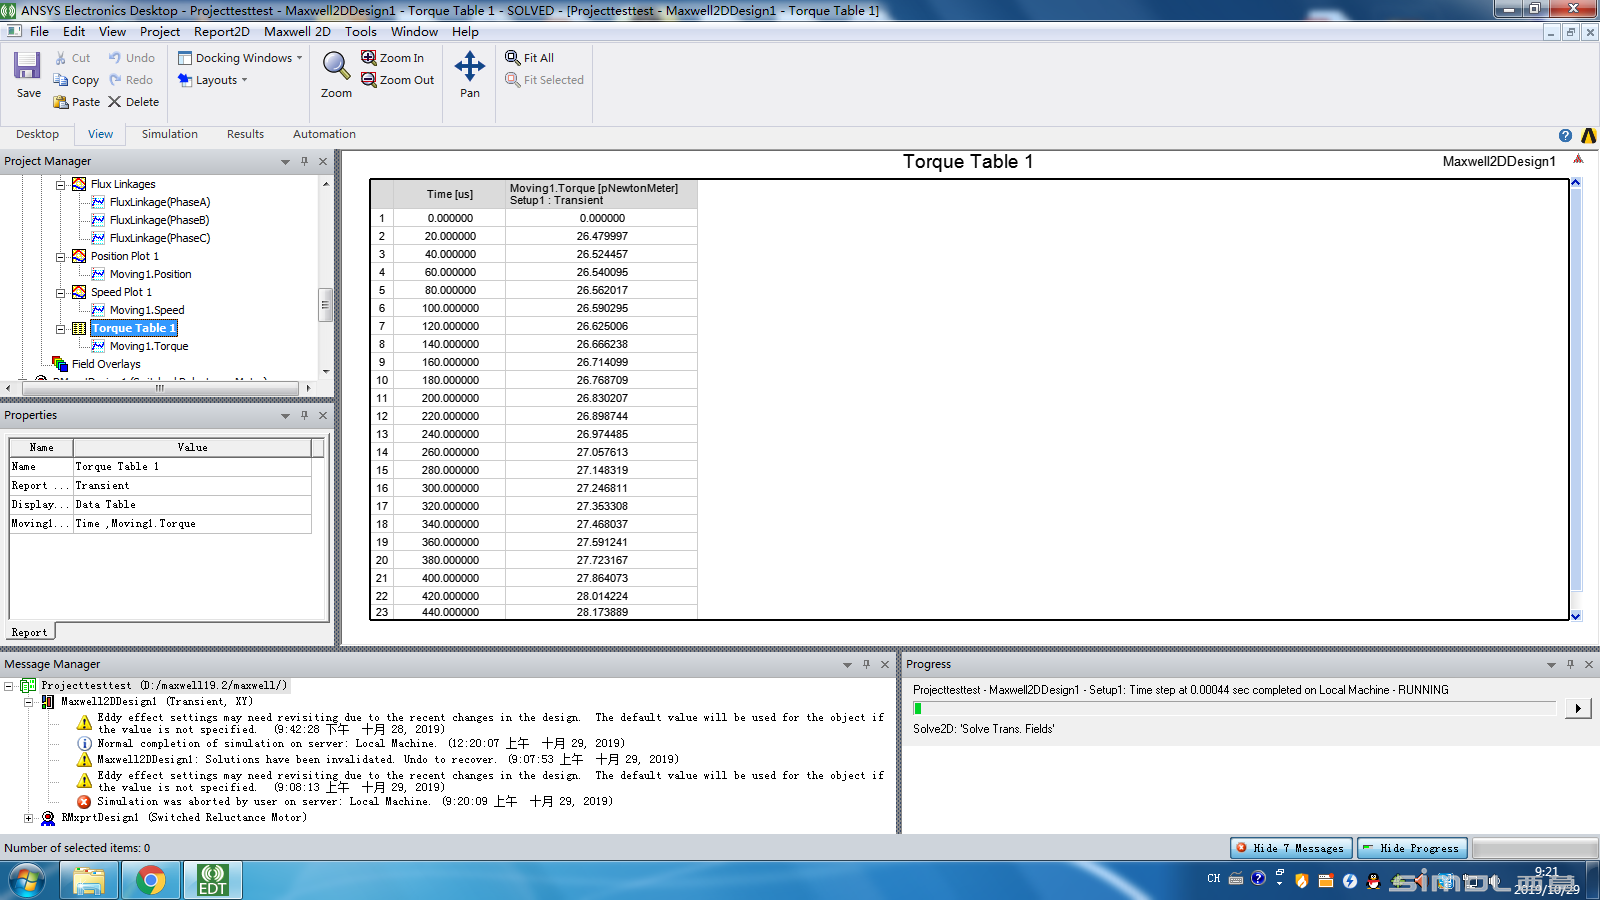This screenshot has width=1600, height=900.
Task: Click the Zoom In tool
Action: click(392, 58)
